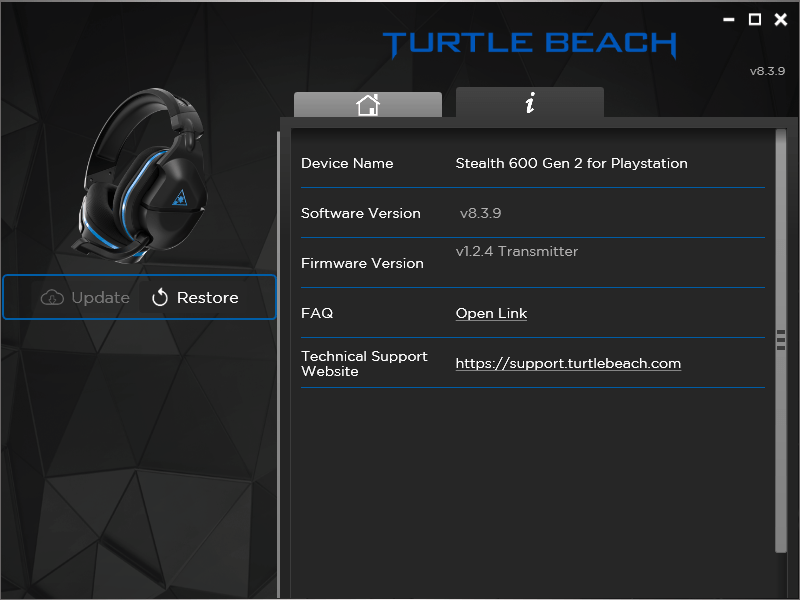Click the info panel scrollbar thumb
The height and width of the screenshot is (600, 800).
[x=781, y=340]
